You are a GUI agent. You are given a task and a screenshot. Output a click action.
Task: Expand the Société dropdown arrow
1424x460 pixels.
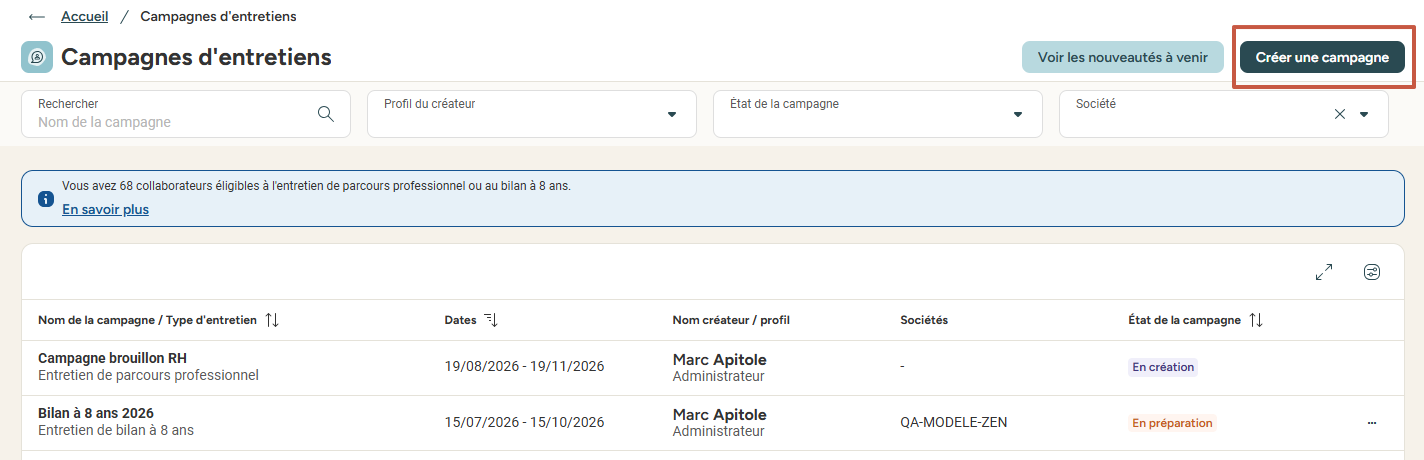click(1364, 114)
